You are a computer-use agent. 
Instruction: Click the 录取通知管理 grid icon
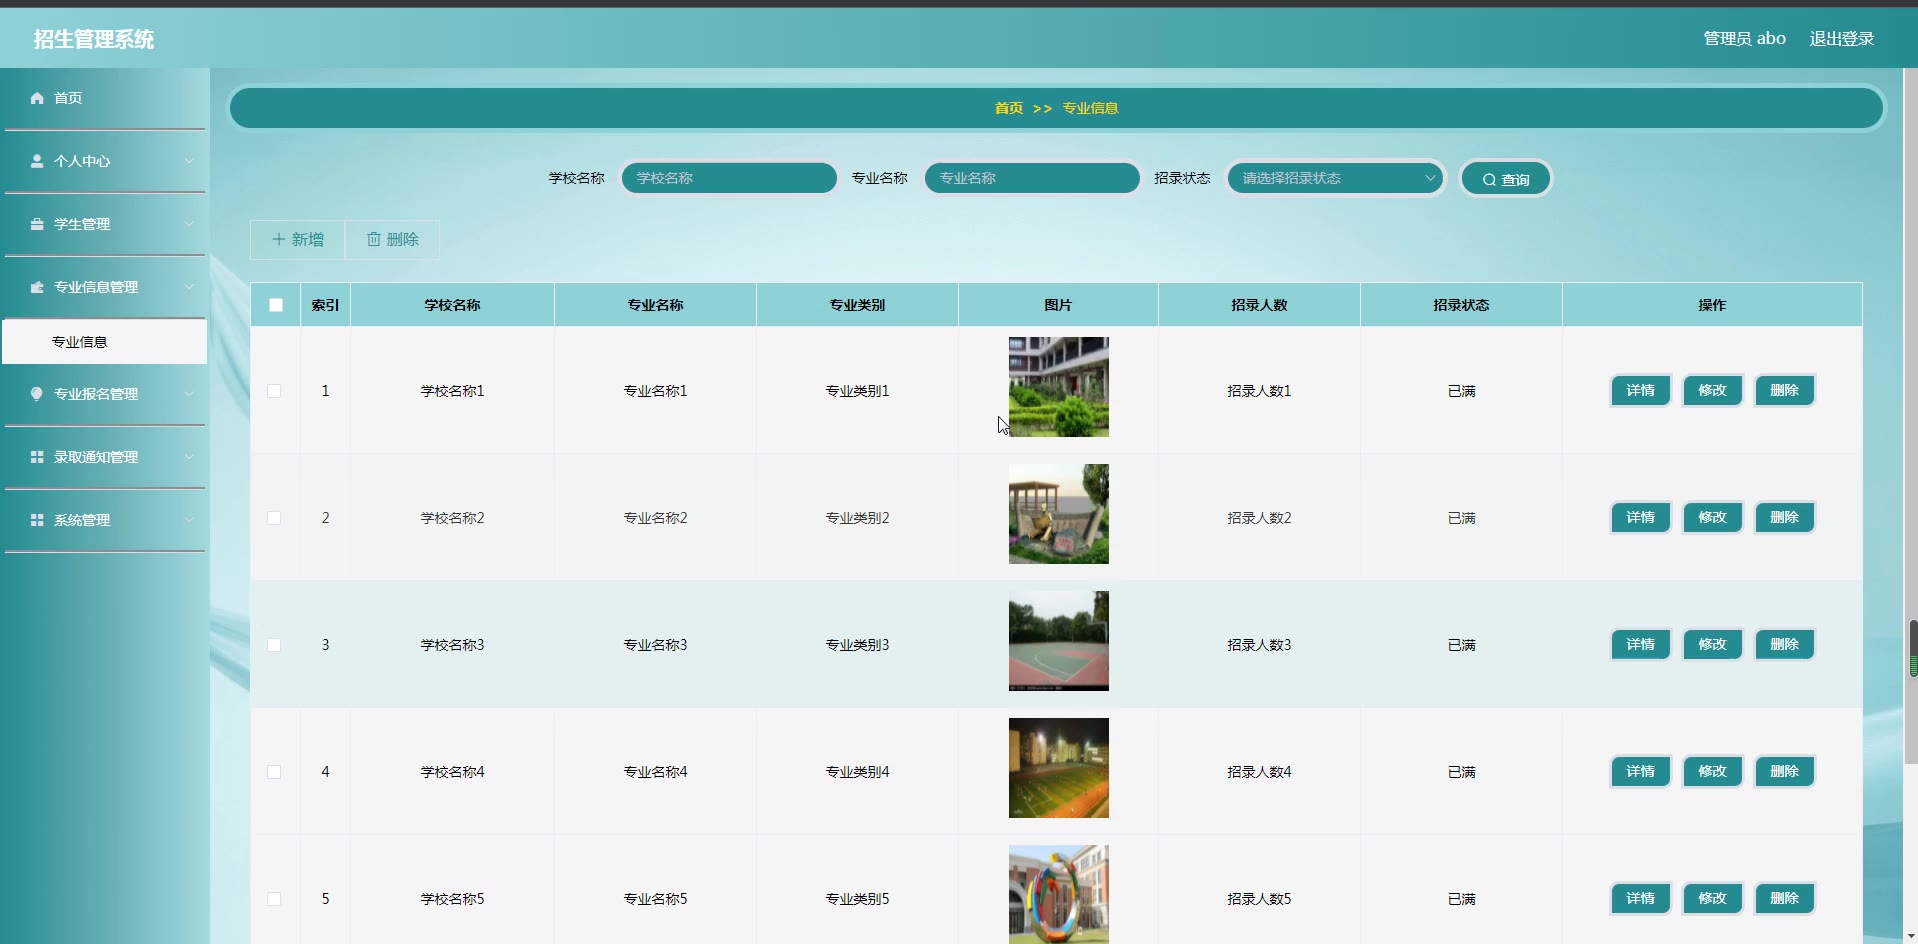37,457
